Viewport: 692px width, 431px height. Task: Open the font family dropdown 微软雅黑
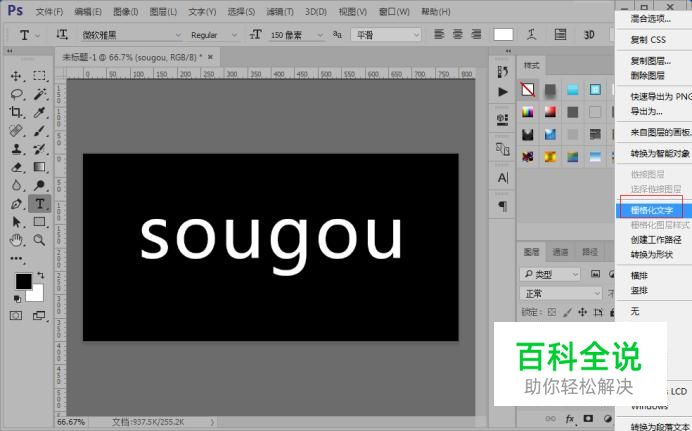click(131, 35)
